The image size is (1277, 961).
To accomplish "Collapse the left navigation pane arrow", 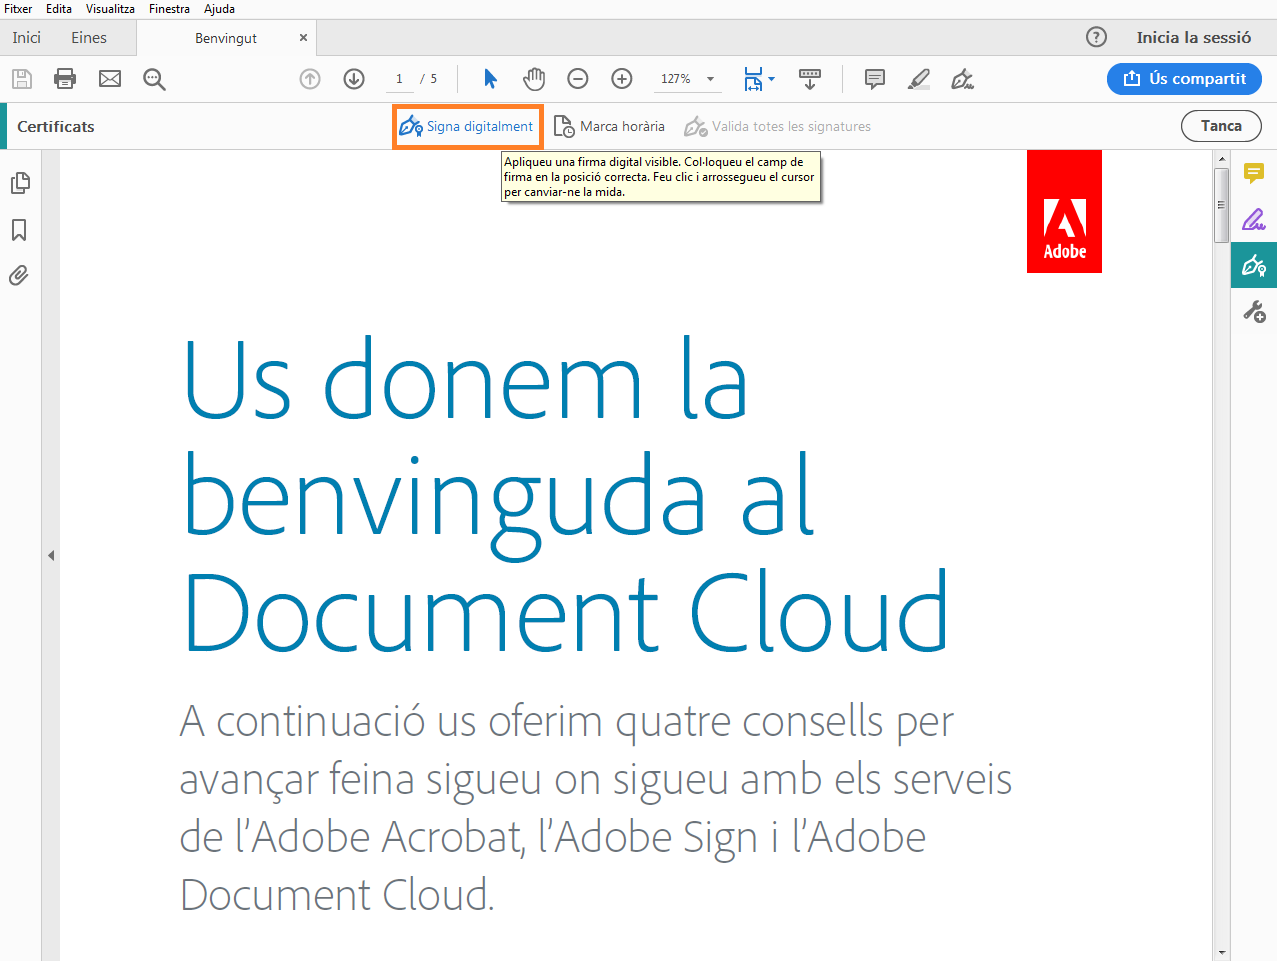I will (x=51, y=555).
